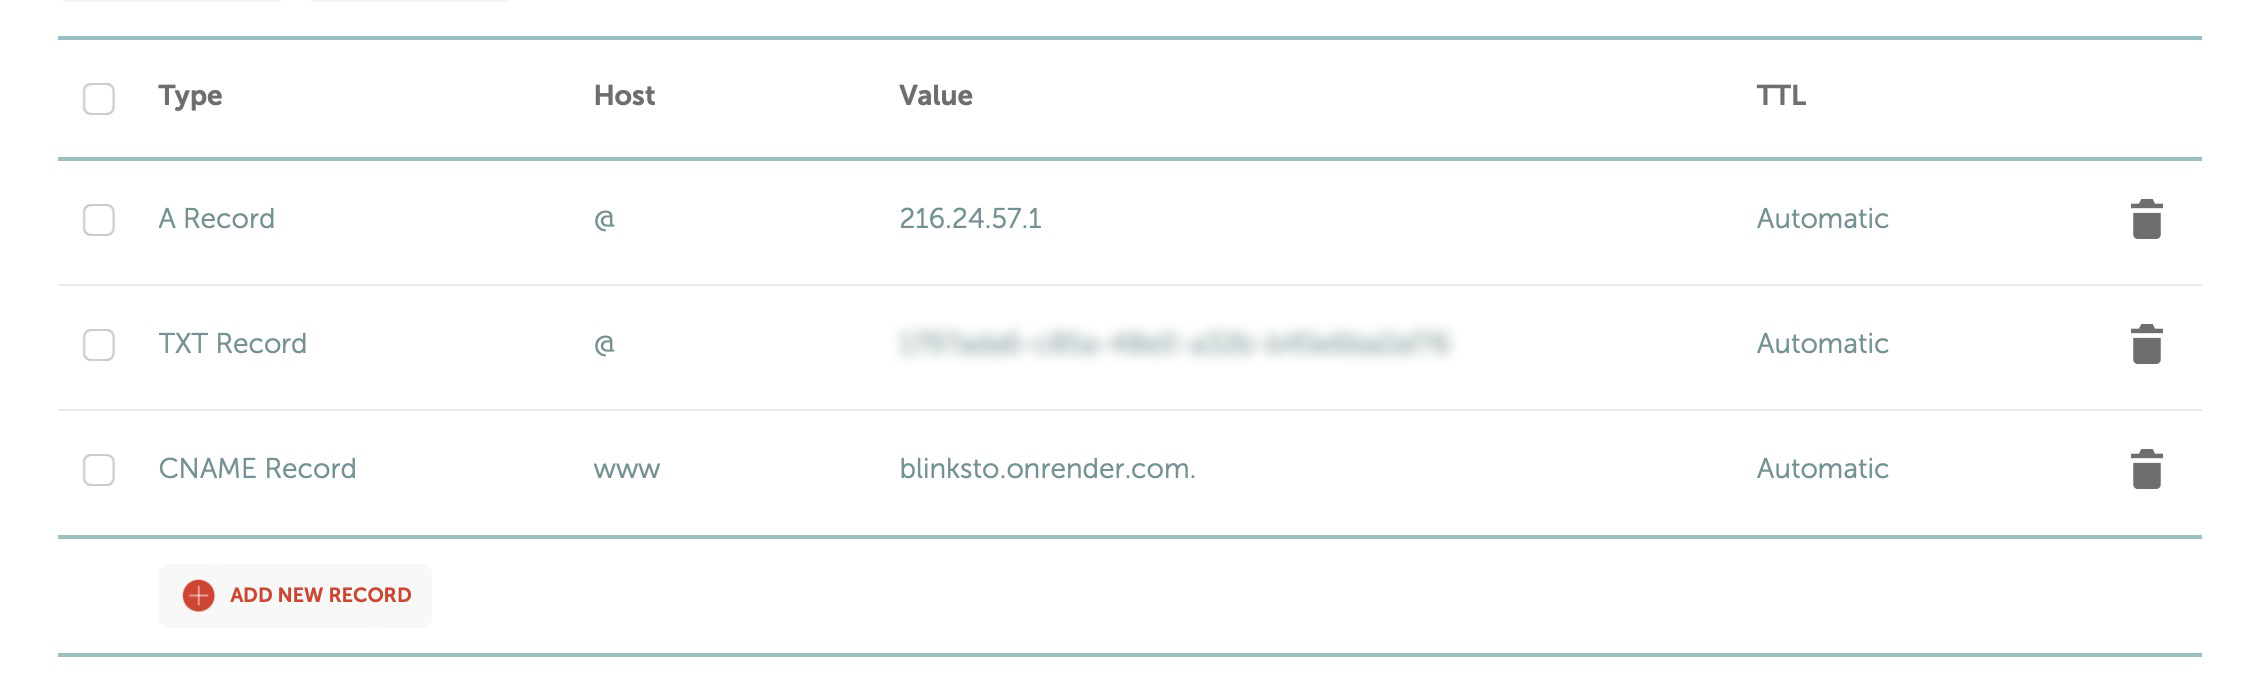Open TTL Automatic for the A Record

1822,219
